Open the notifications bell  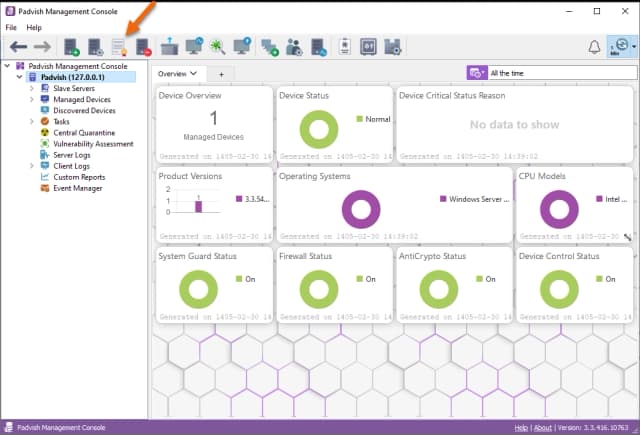coord(594,47)
